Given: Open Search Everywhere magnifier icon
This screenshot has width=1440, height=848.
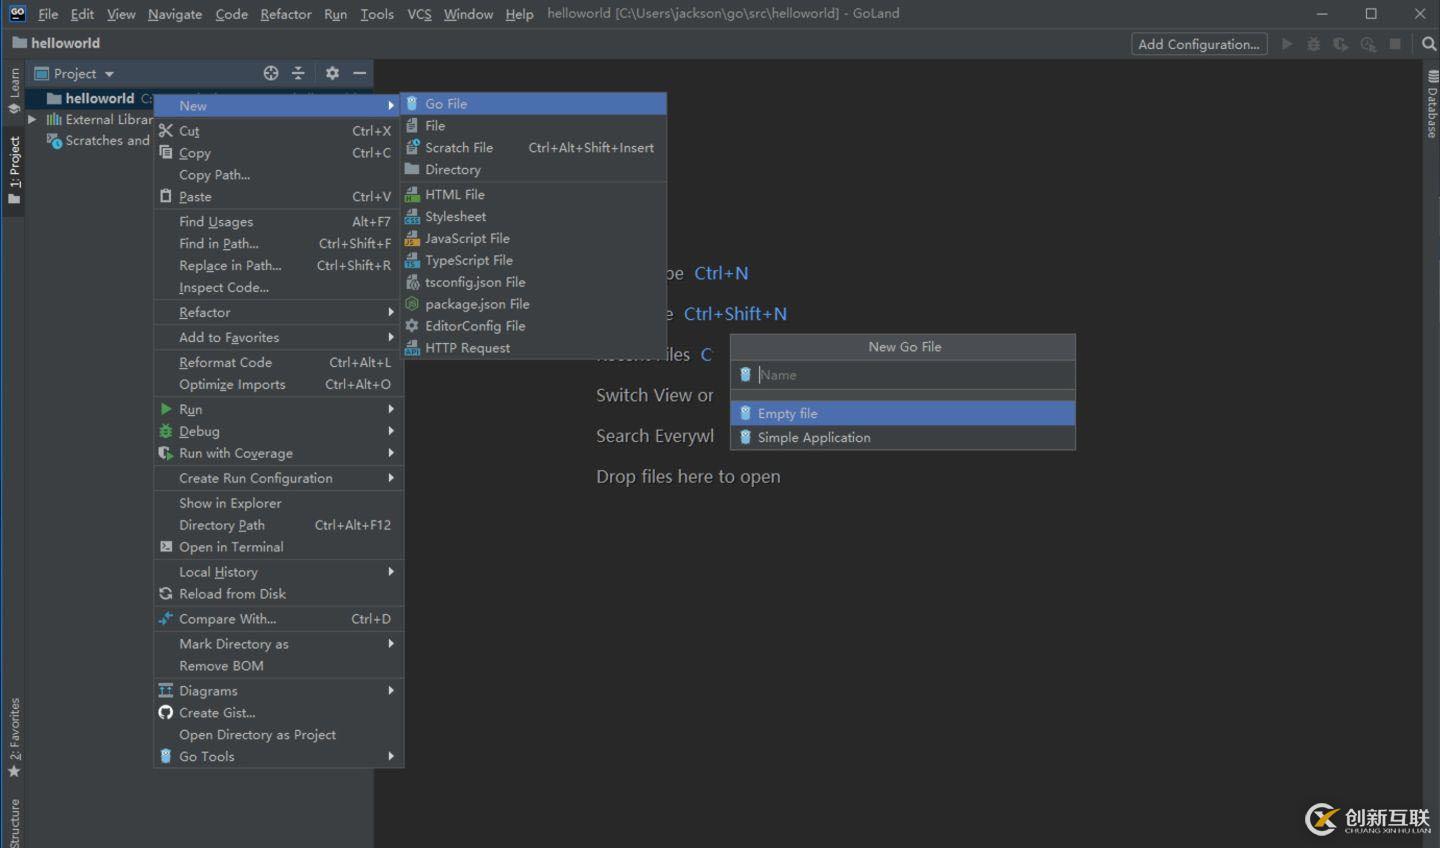Looking at the screenshot, I should pos(1428,44).
